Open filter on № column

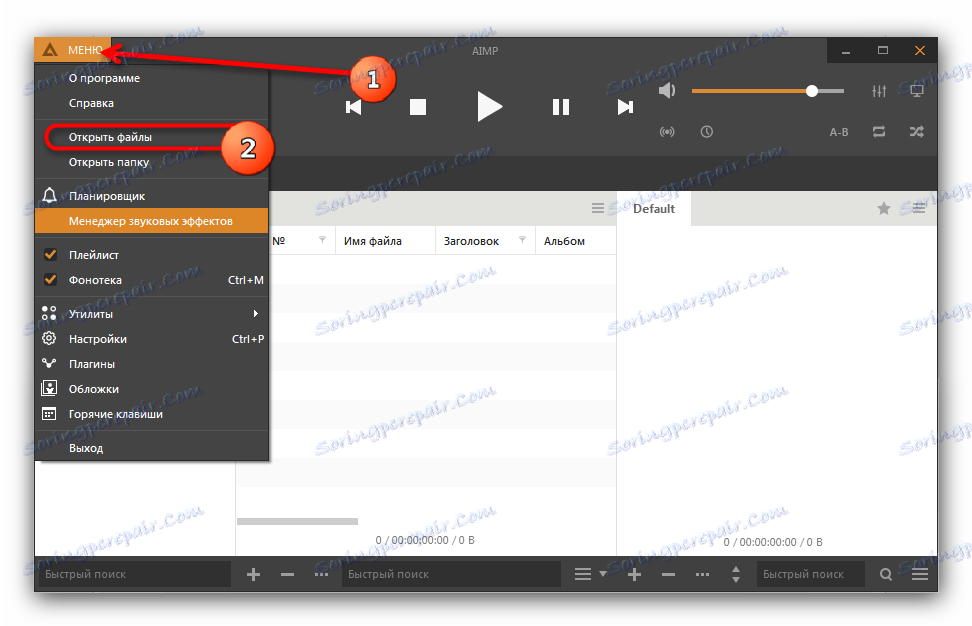pos(322,240)
